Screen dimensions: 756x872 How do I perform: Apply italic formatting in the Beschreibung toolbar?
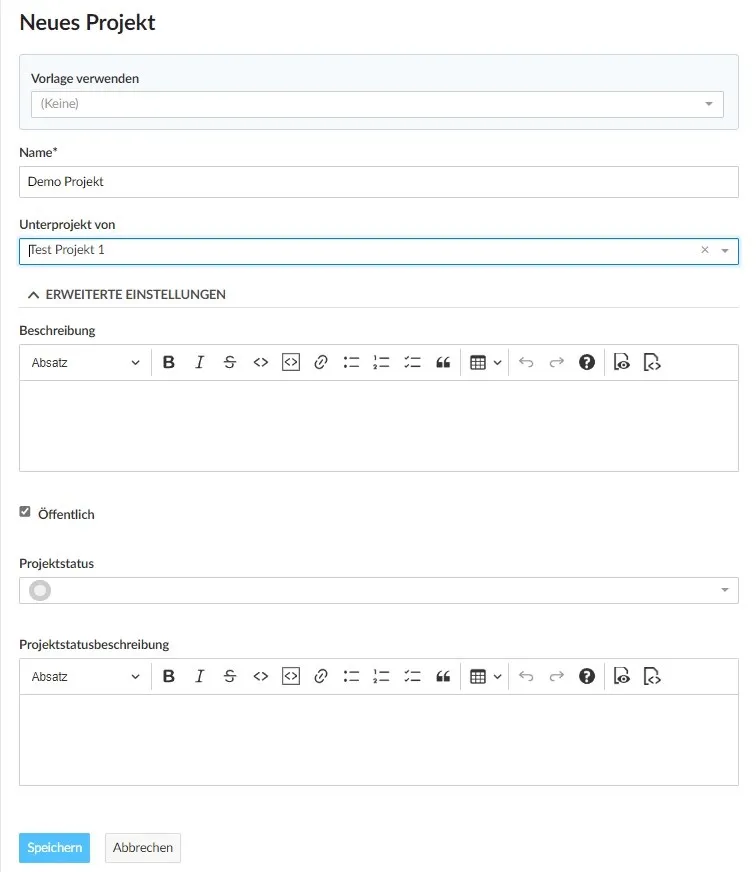click(x=199, y=362)
